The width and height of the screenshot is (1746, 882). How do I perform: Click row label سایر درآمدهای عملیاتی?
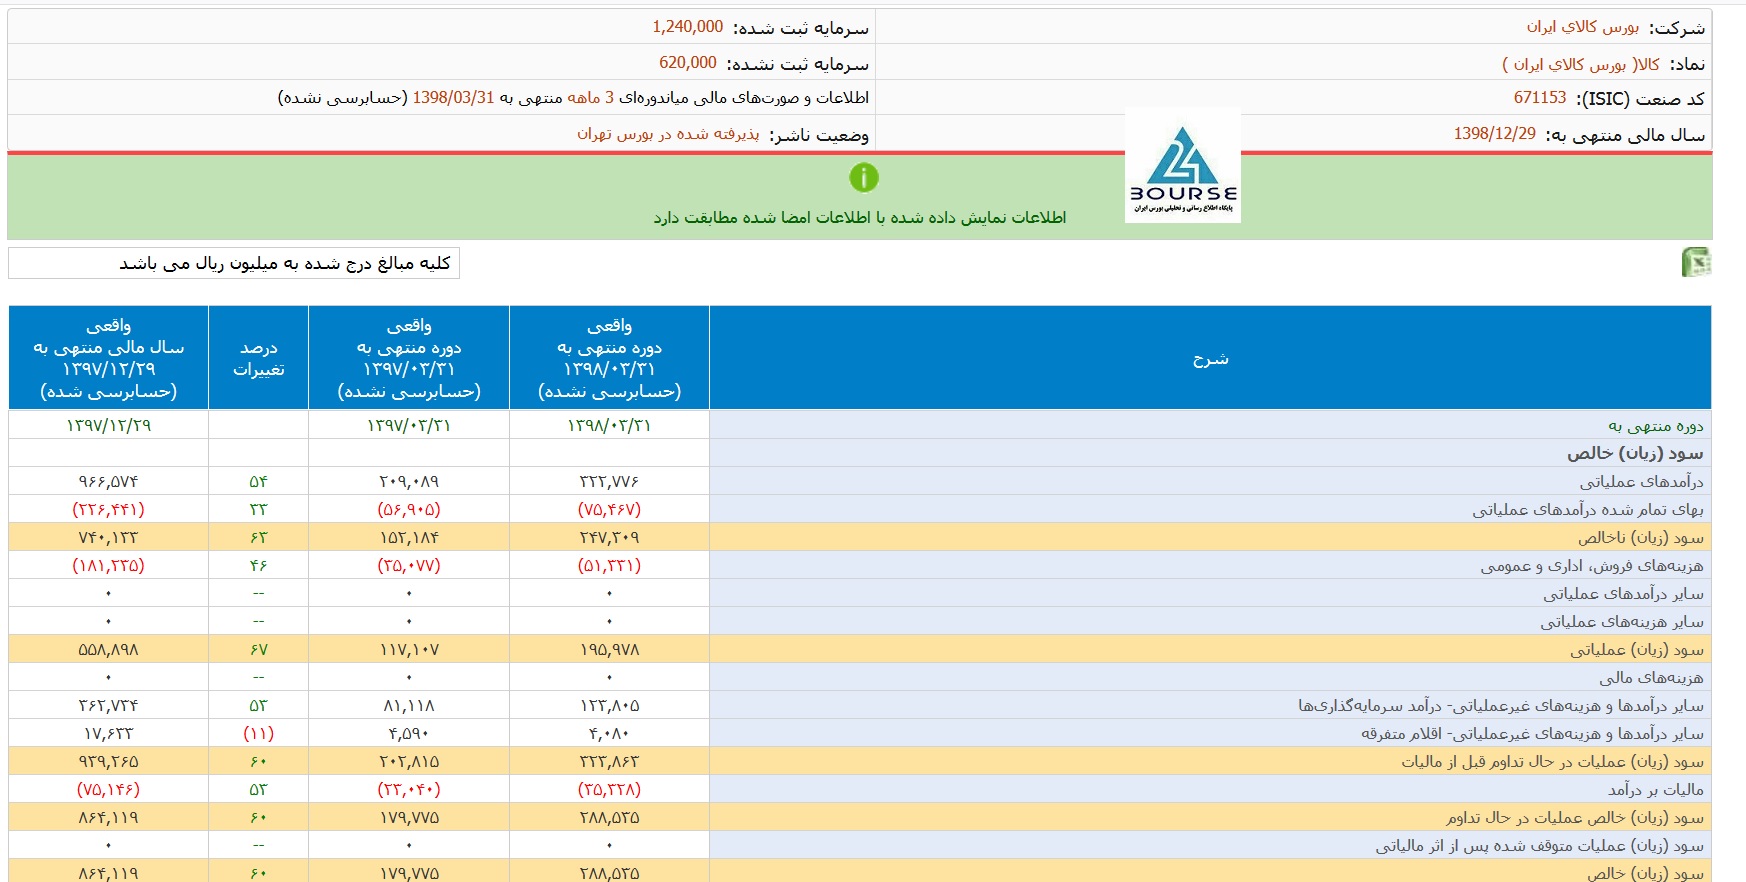click(x=1623, y=594)
